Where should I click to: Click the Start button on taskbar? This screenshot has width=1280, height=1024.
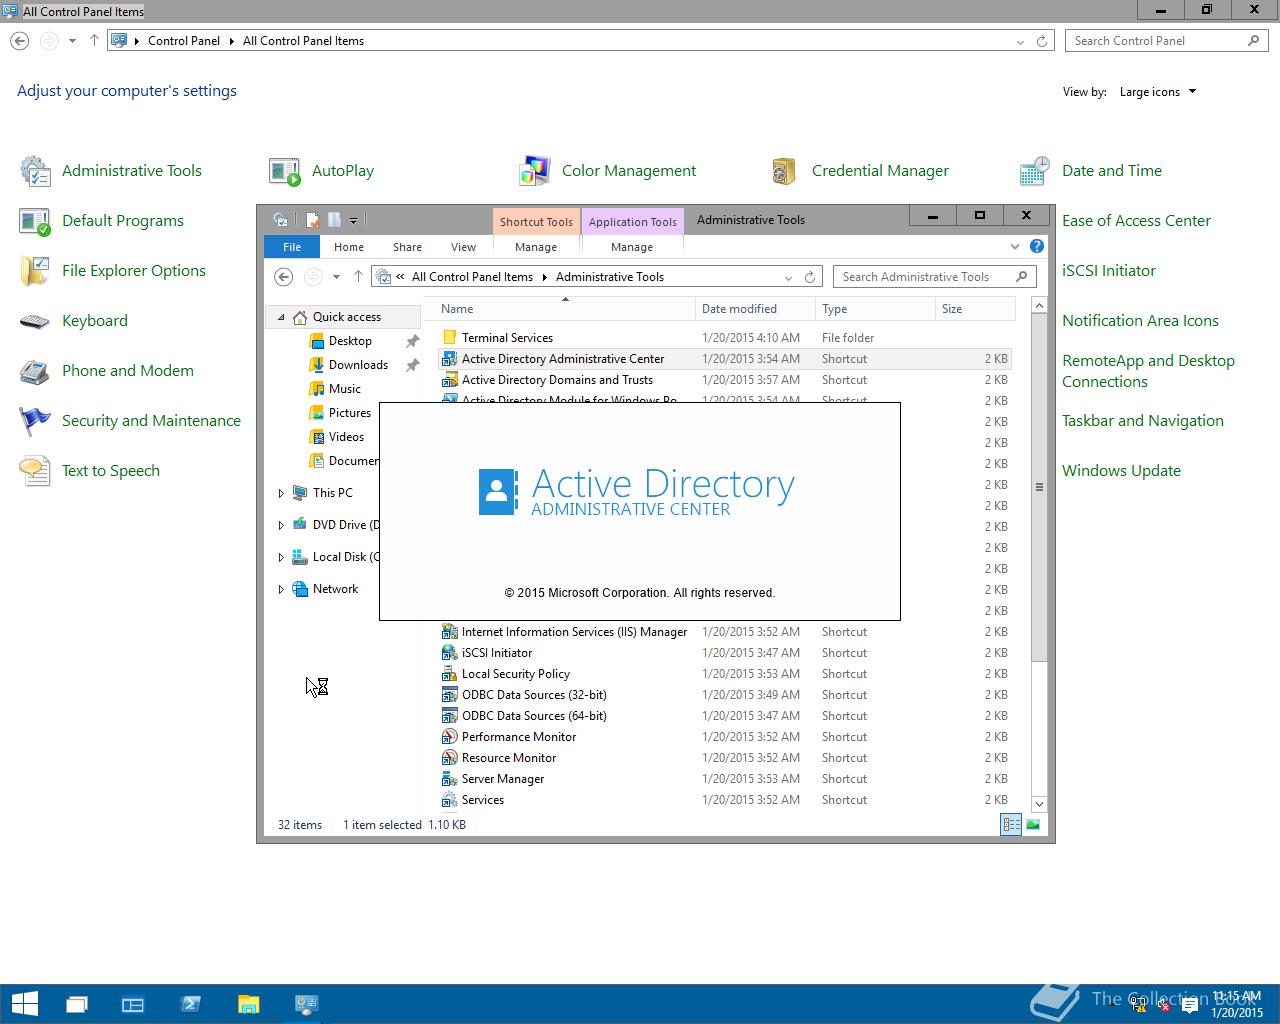click(24, 1004)
